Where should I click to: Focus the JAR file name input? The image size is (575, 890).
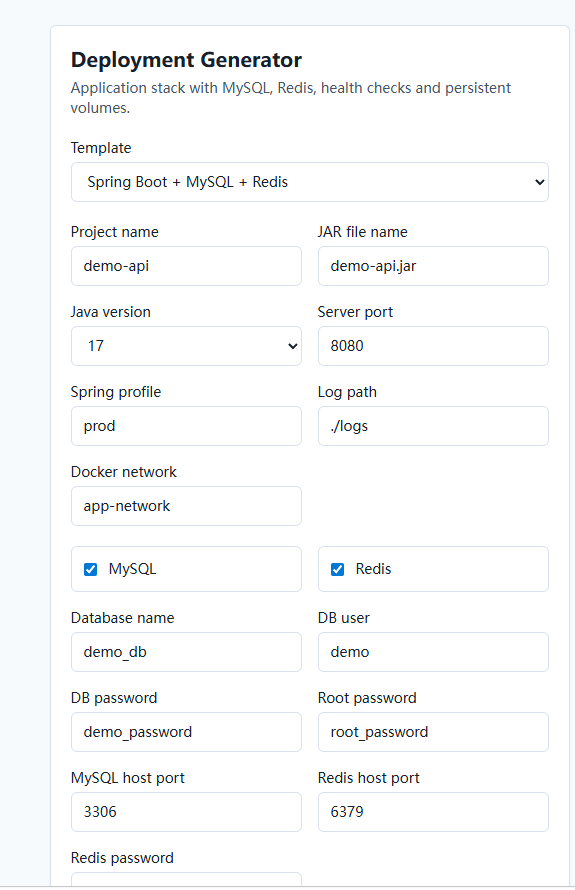[433, 266]
